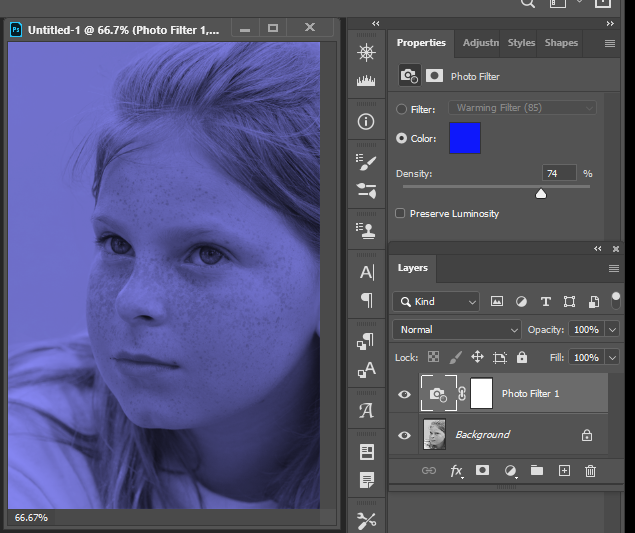The height and width of the screenshot is (533, 635).
Task: Enable the Preserve Luminosity checkbox
Action: point(400,213)
